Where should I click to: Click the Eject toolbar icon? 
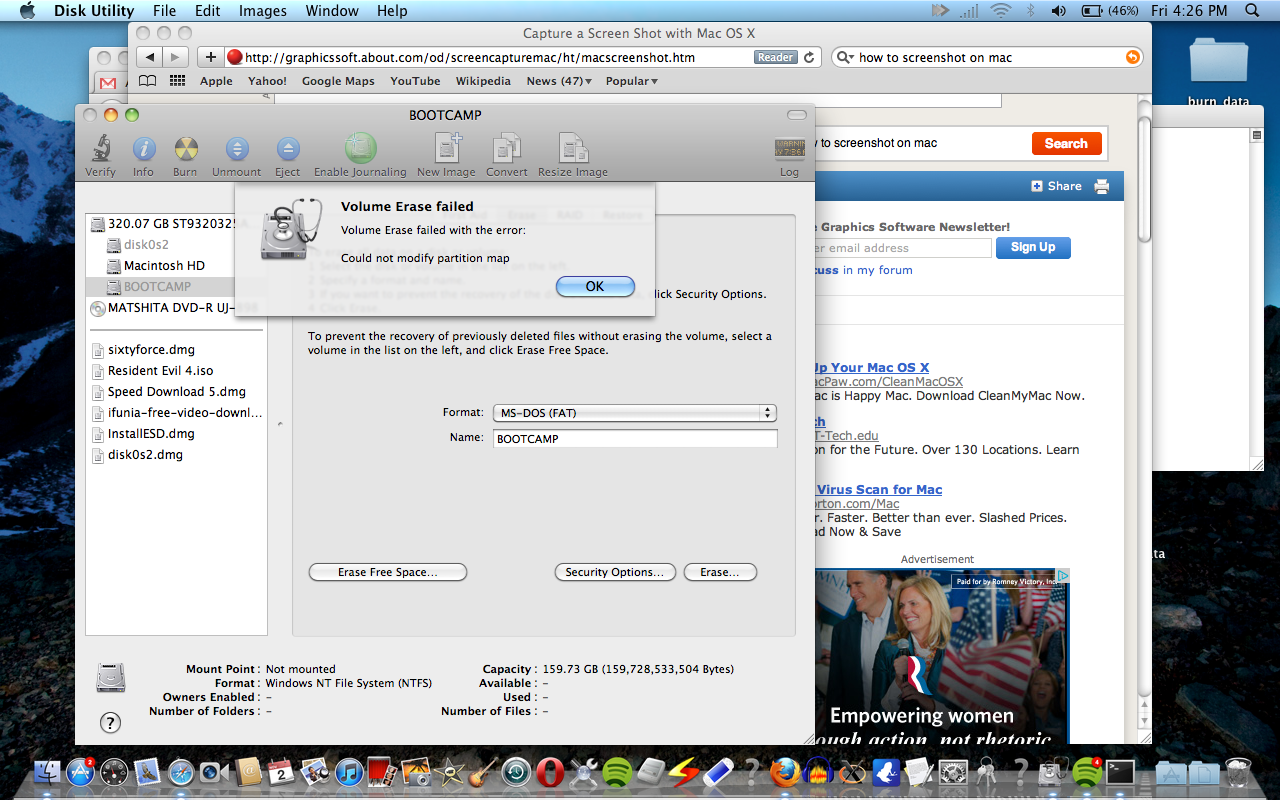click(x=288, y=149)
